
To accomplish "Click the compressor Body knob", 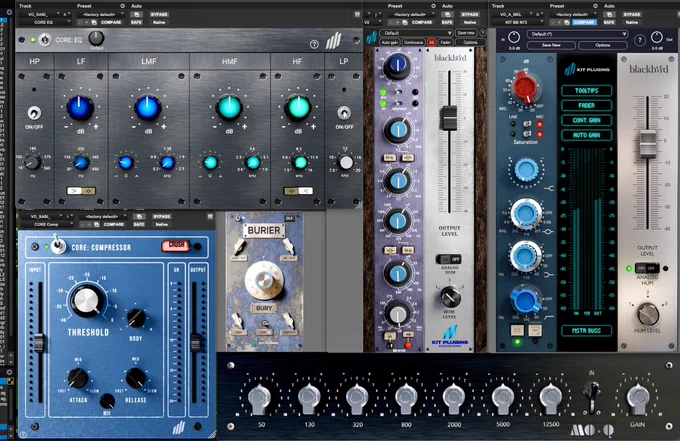I will (x=136, y=319).
